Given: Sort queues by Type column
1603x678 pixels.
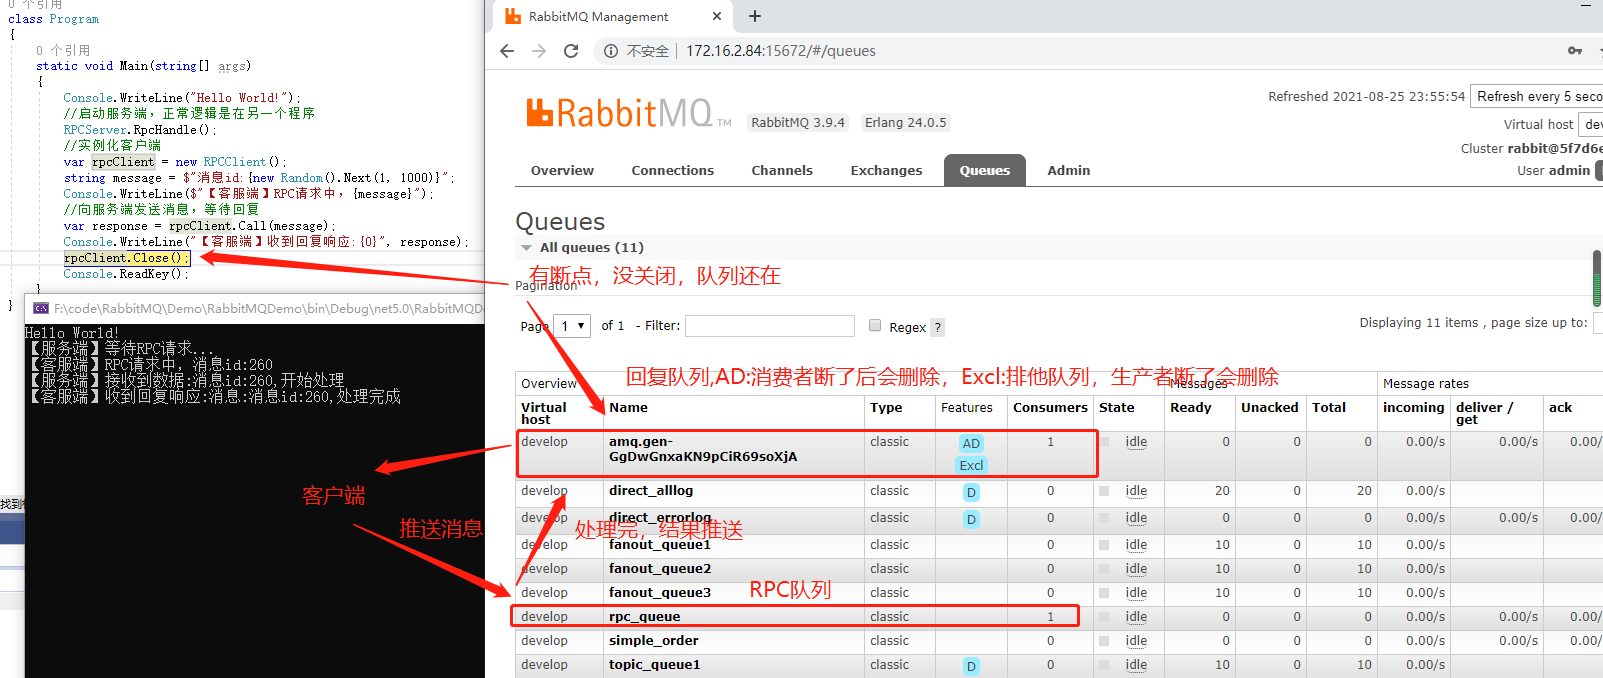Looking at the screenshot, I should [886, 407].
